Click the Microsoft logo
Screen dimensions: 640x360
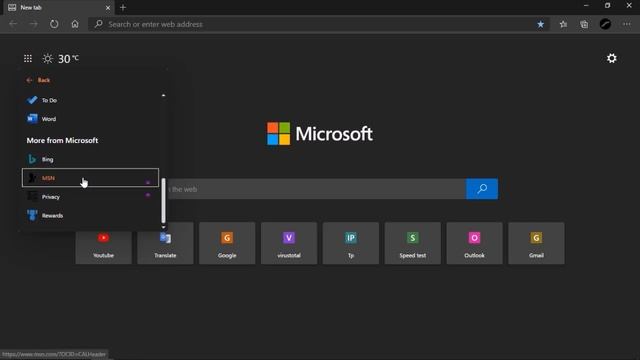coord(320,133)
